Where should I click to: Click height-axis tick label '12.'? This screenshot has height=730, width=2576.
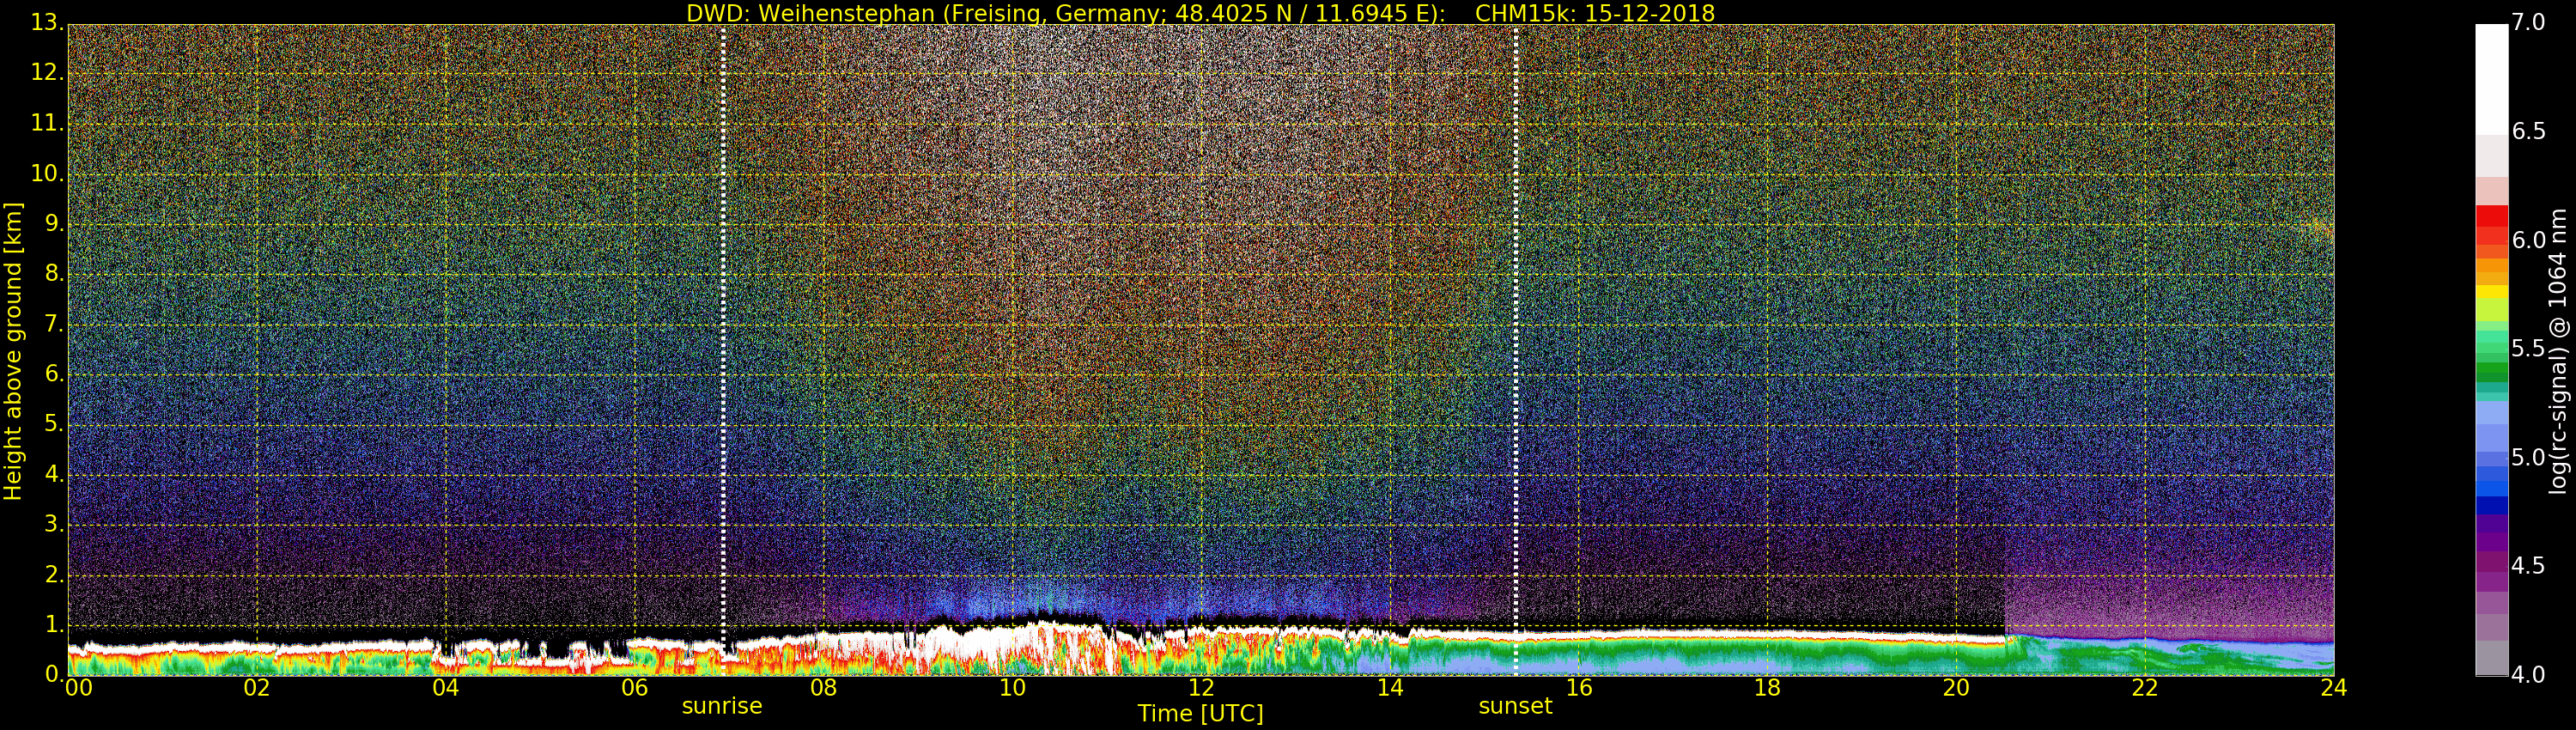[x=47, y=73]
